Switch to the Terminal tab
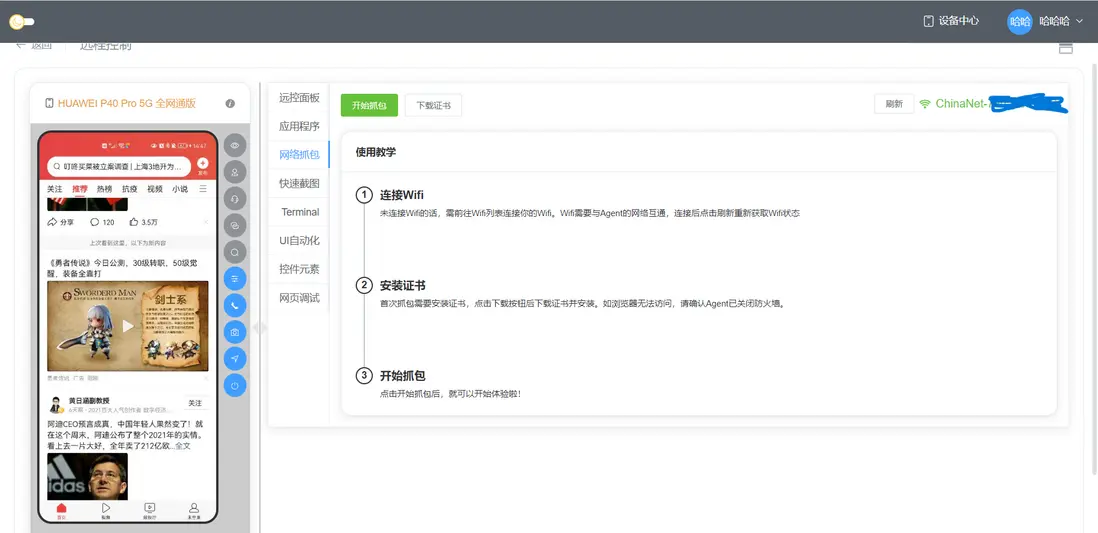The height and width of the screenshot is (533, 1098). (300, 212)
